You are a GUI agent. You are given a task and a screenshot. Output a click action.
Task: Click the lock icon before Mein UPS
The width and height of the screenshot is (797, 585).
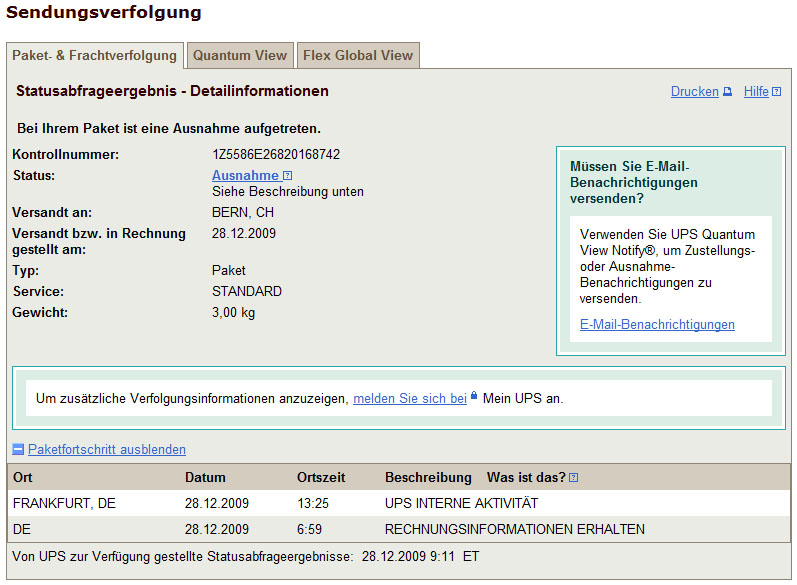click(474, 395)
